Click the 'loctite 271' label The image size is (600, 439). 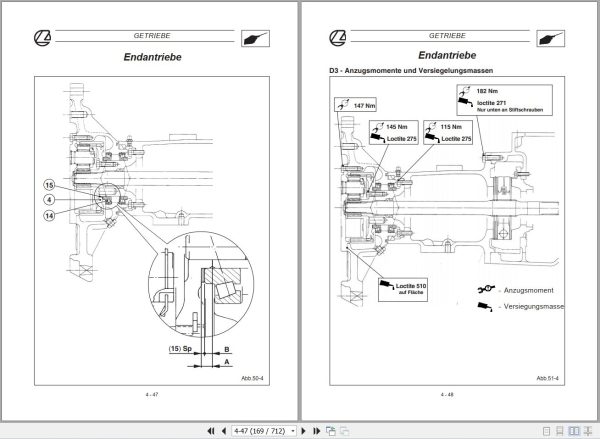(x=491, y=103)
